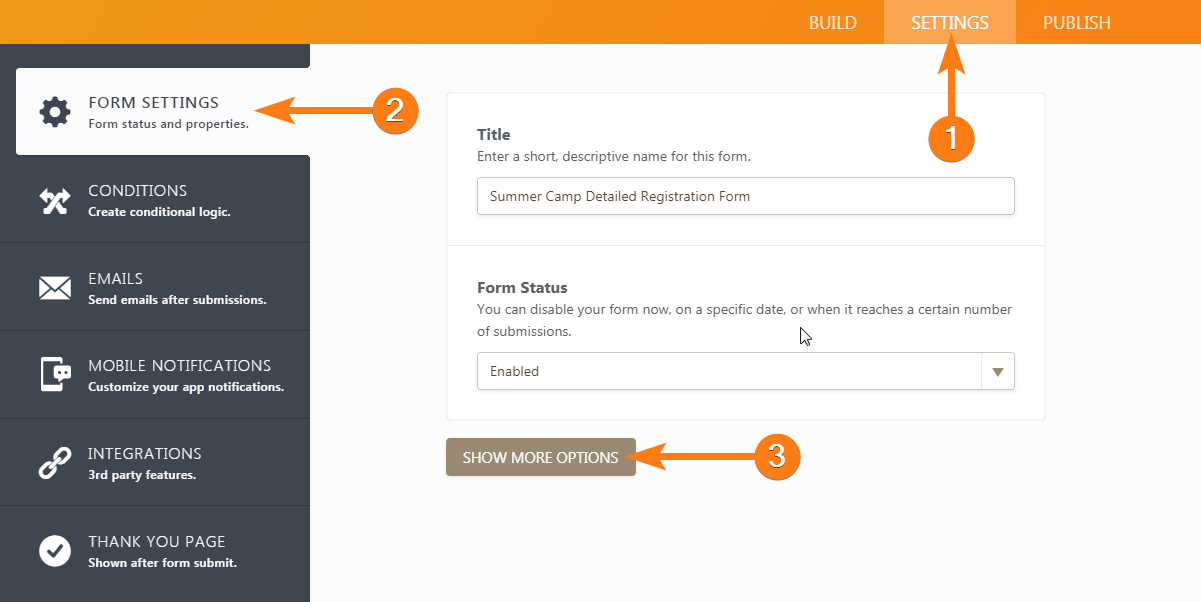
Task: Click the Thank You Page checkmark icon
Action: pyautogui.click(x=54, y=550)
